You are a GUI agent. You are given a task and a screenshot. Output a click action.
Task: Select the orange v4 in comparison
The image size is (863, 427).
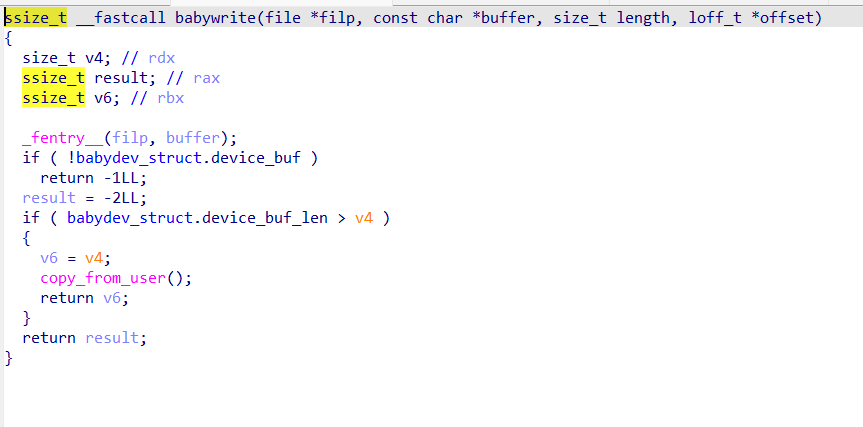pyautogui.click(x=364, y=218)
